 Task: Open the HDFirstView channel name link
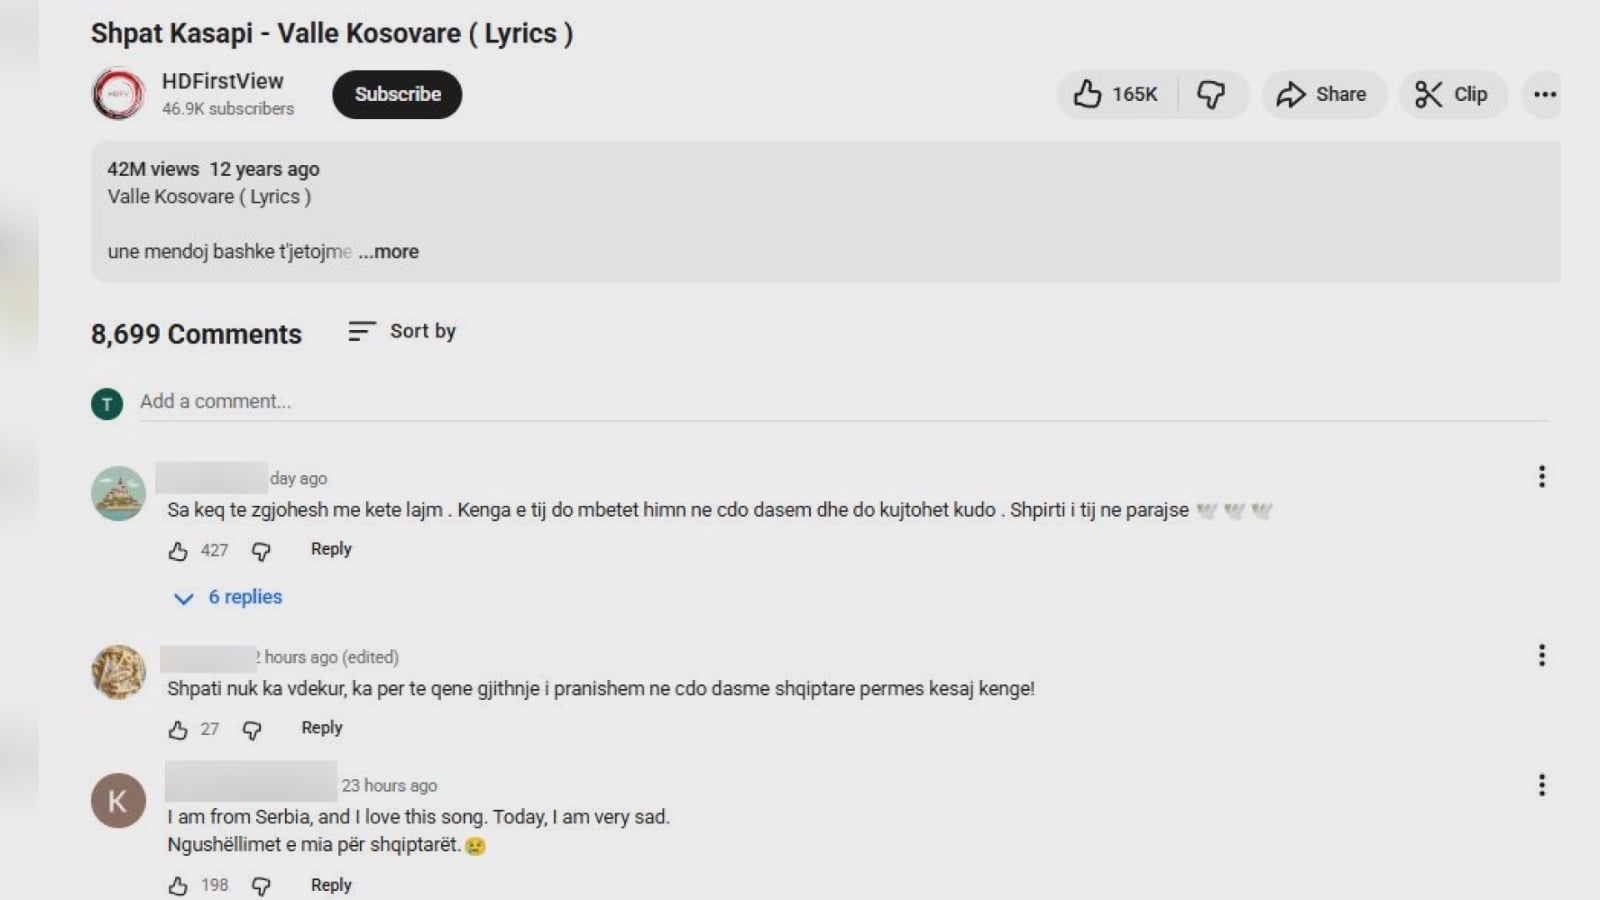(x=222, y=81)
